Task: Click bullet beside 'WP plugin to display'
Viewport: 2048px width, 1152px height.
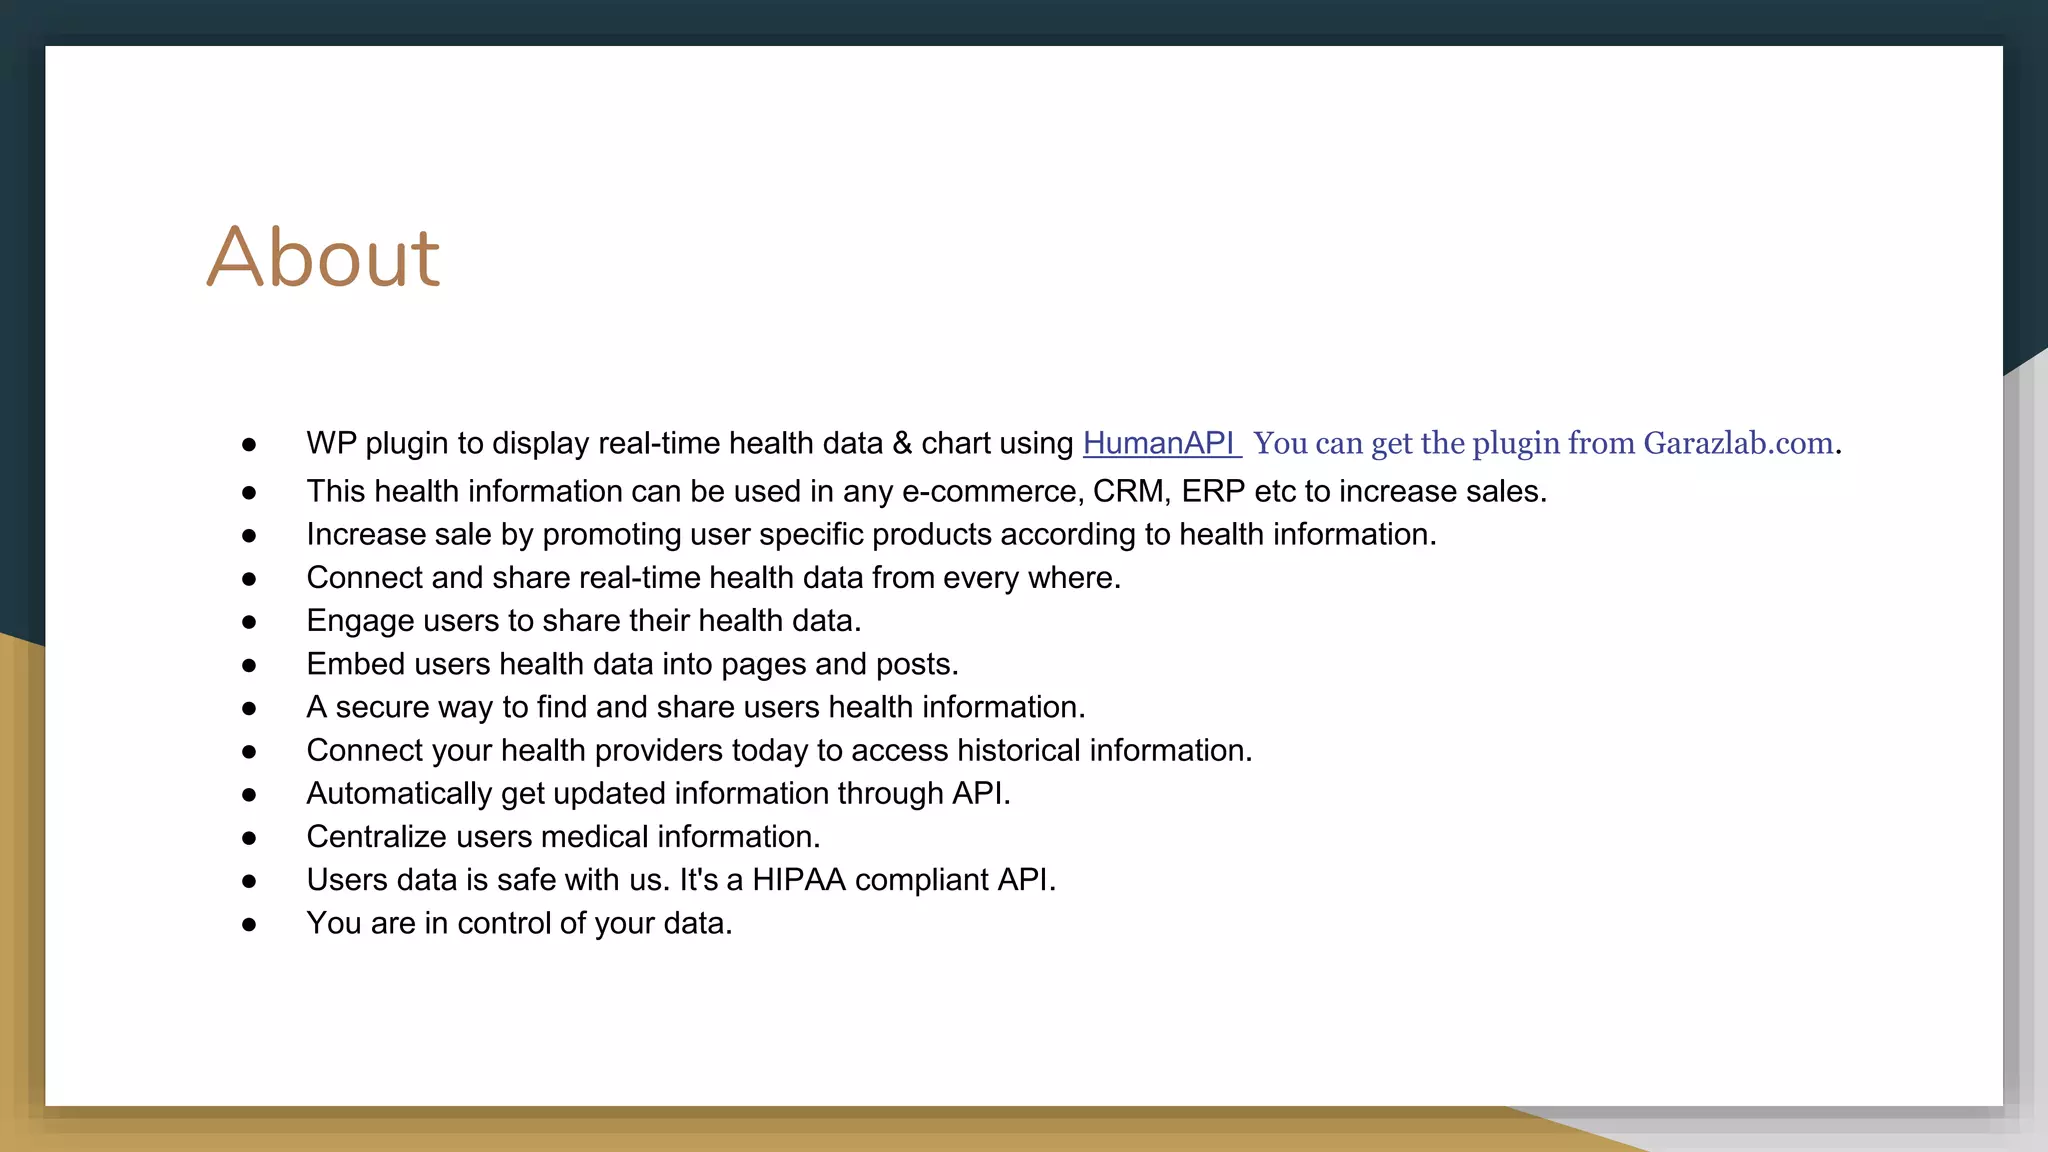Action: point(249,444)
